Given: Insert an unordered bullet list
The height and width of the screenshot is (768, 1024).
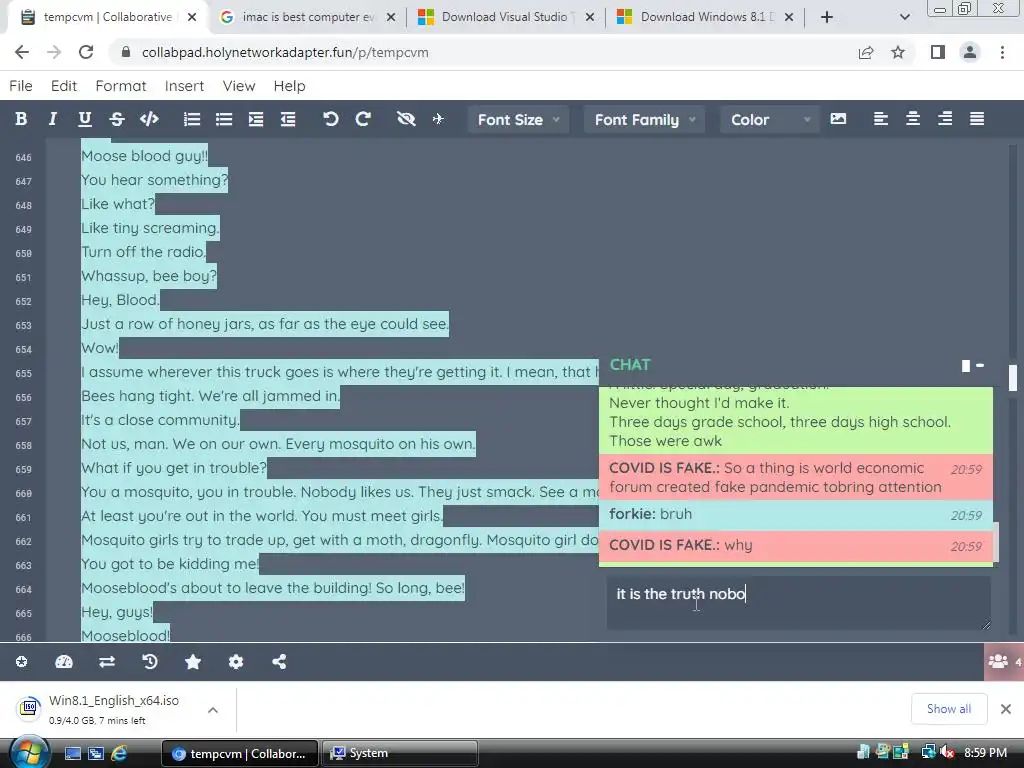Looking at the screenshot, I should pos(224,119).
